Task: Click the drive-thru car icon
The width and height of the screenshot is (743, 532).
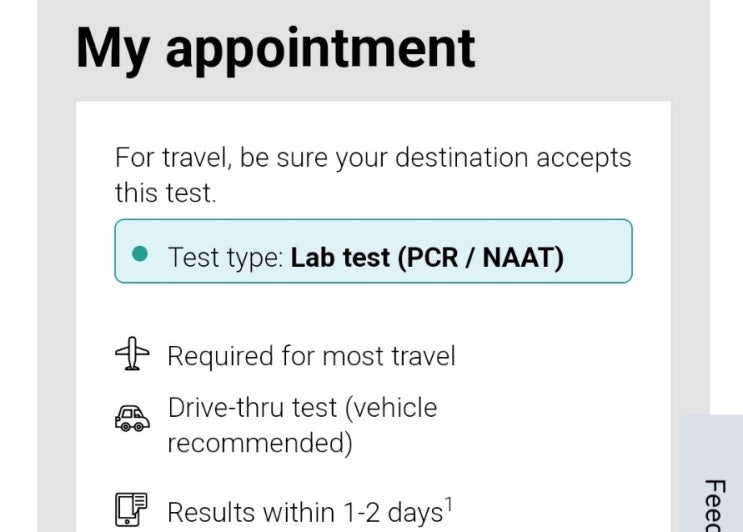Action: point(132,420)
